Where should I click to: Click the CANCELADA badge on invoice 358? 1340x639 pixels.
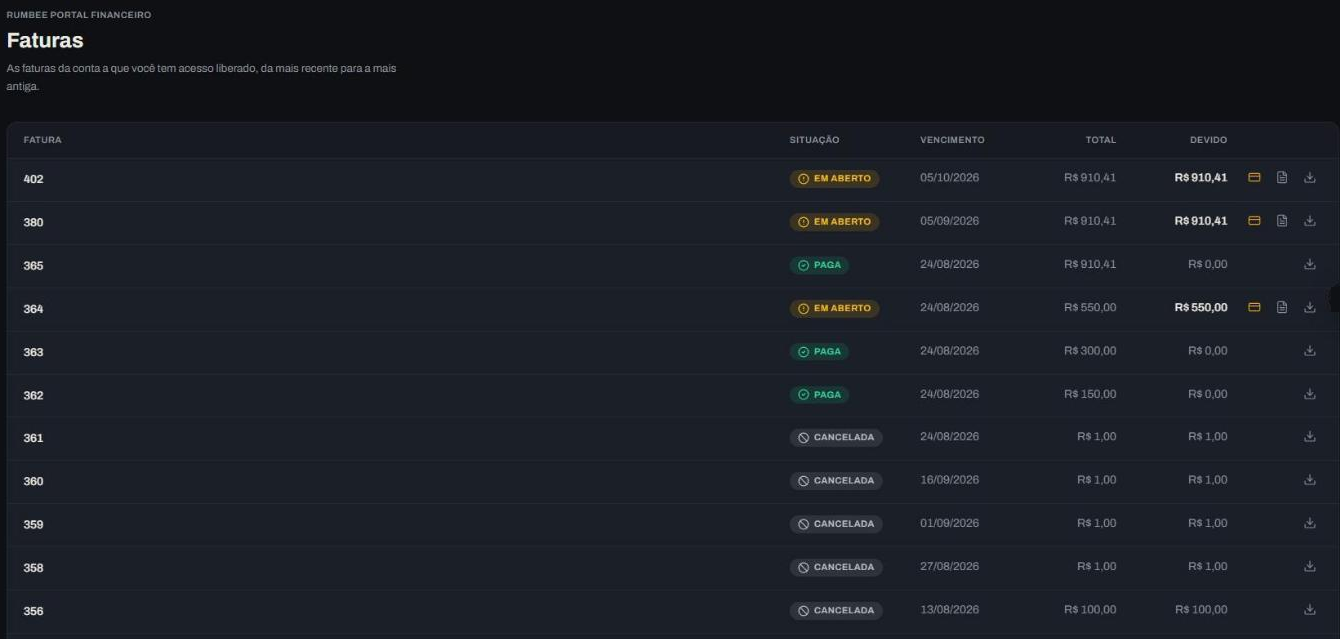point(836,567)
